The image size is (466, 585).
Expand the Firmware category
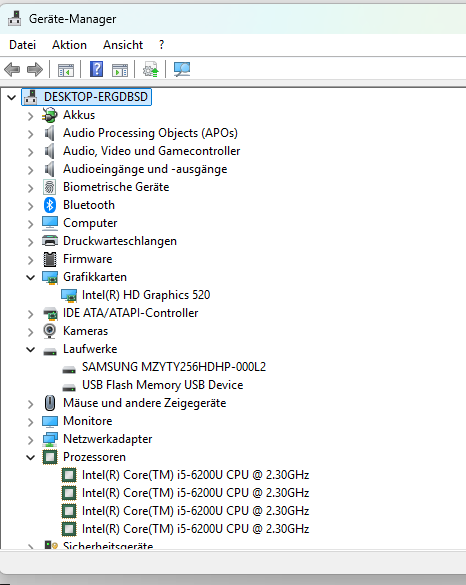(x=31, y=260)
